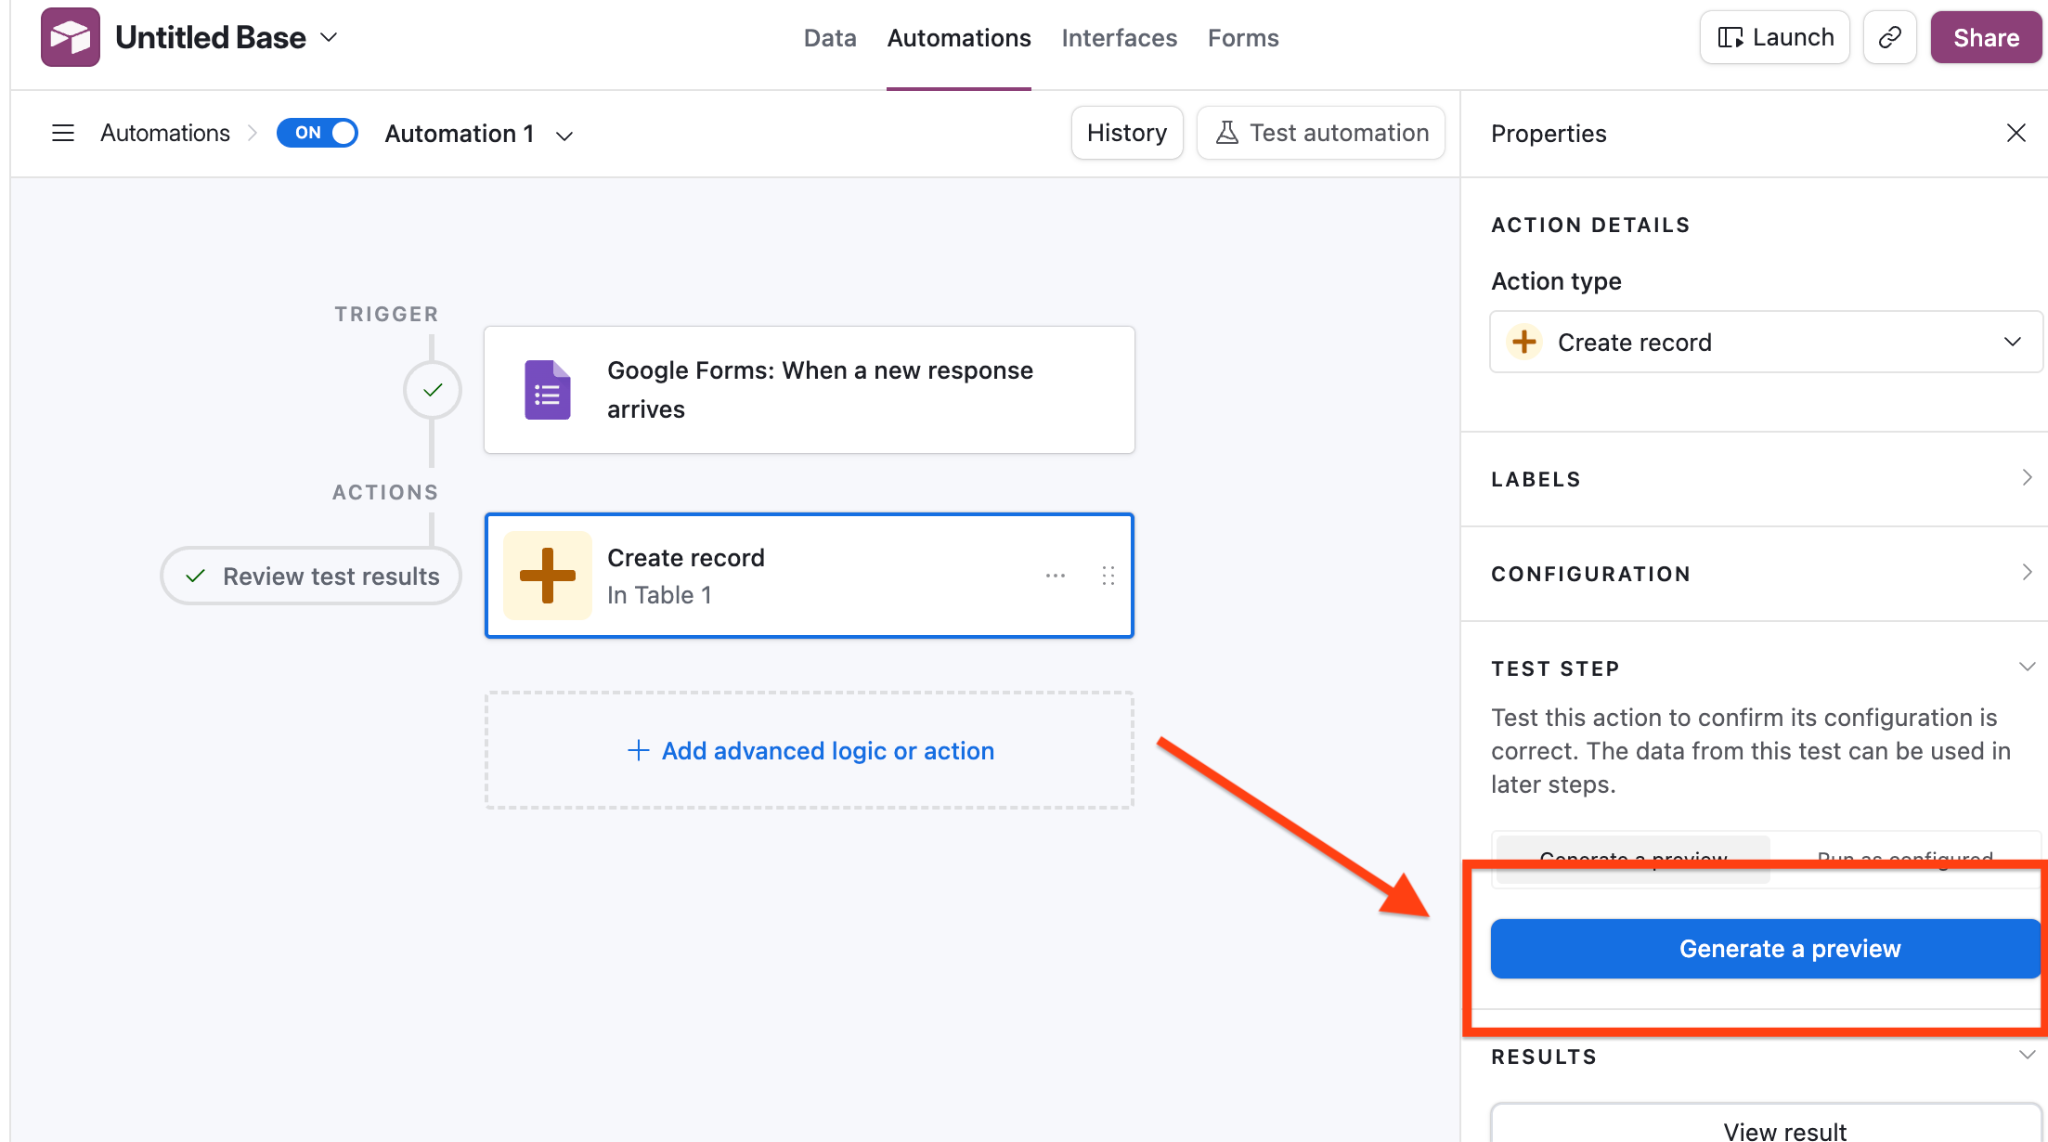Screen dimensions: 2048x1142
Task: Open the automations list hamburger menu
Action: pyautogui.click(x=63, y=132)
